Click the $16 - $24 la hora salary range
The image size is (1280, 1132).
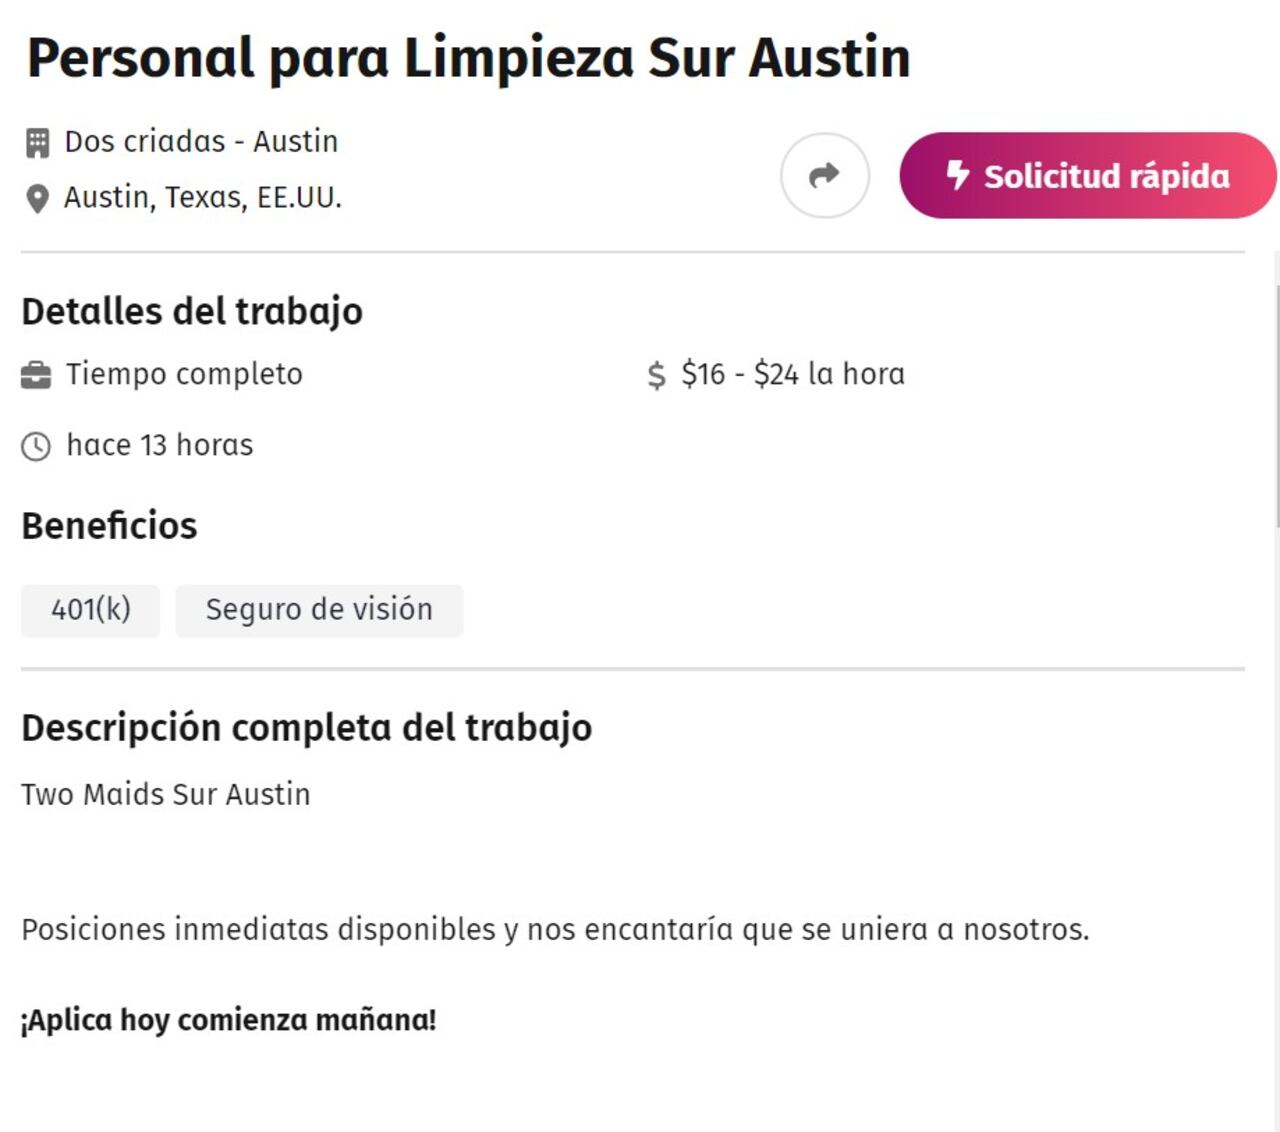tap(793, 374)
